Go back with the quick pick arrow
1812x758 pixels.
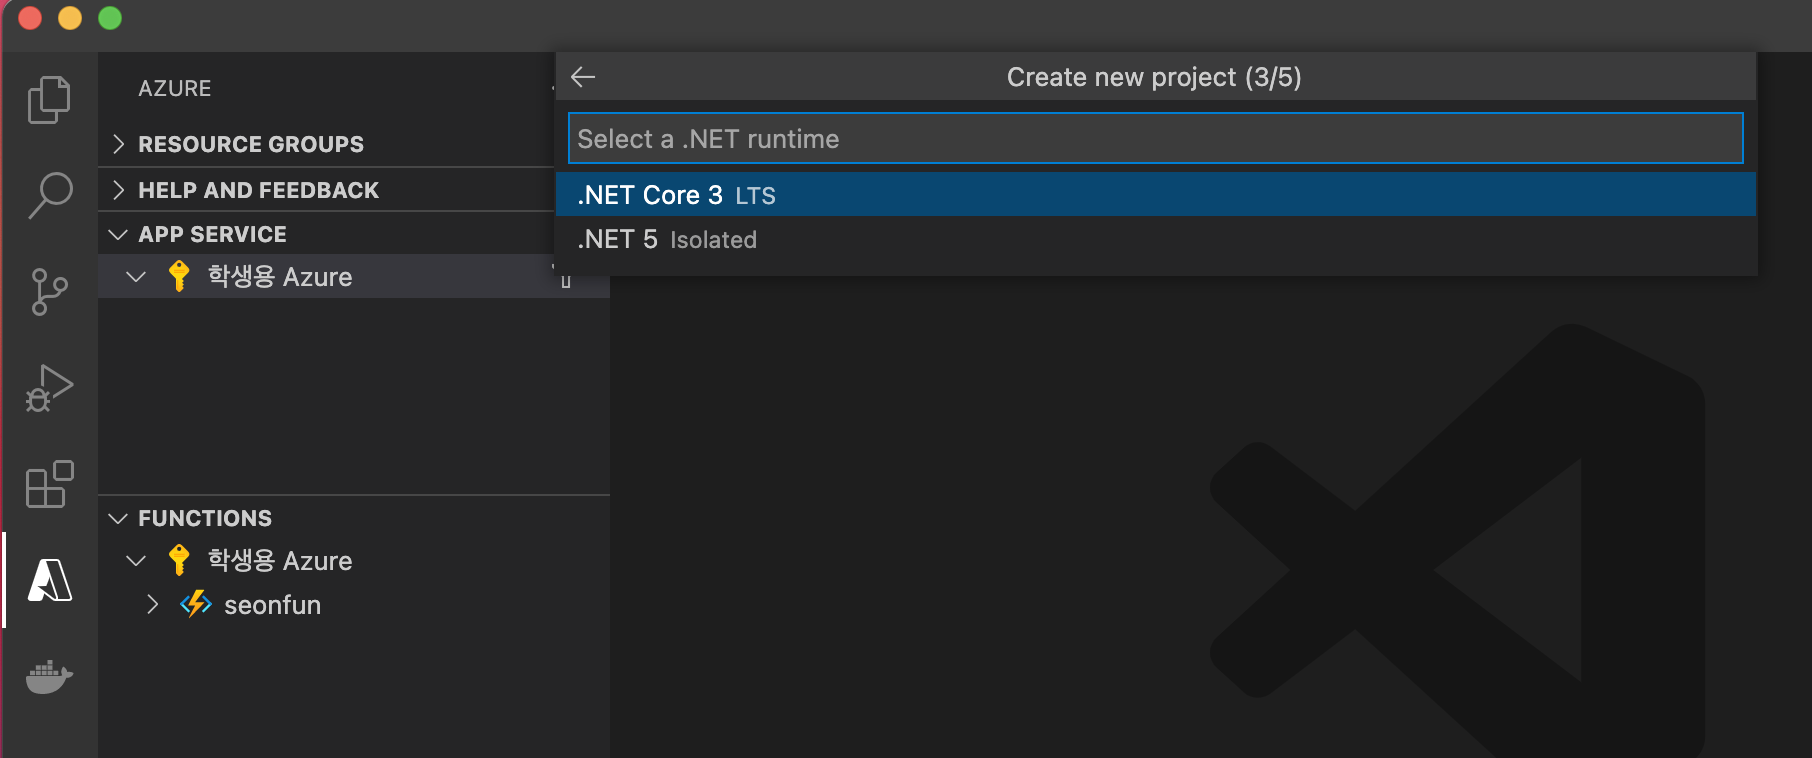point(583,77)
